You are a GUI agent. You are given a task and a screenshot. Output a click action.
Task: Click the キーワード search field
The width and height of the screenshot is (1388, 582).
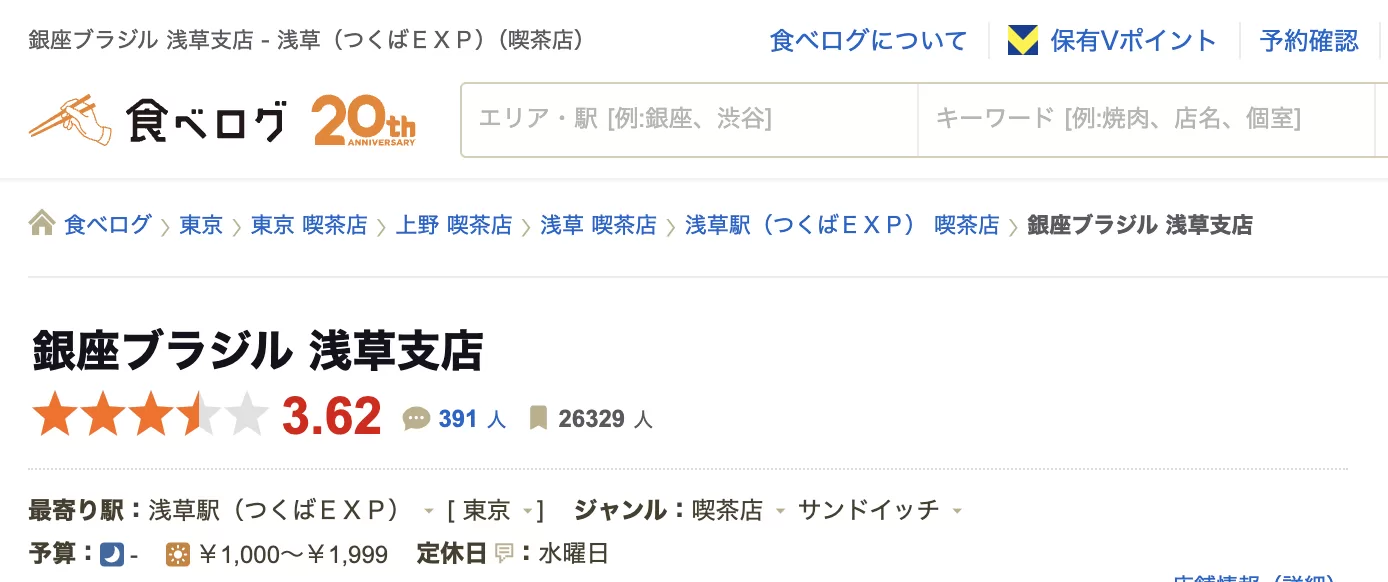pyautogui.click(x=1150, y=120)
